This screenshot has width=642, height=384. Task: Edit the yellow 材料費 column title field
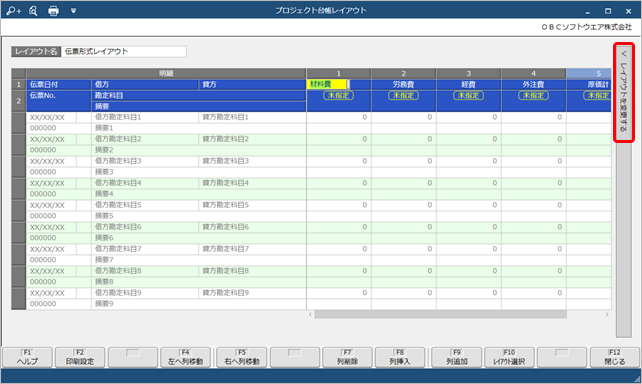(x=328, y=84)
